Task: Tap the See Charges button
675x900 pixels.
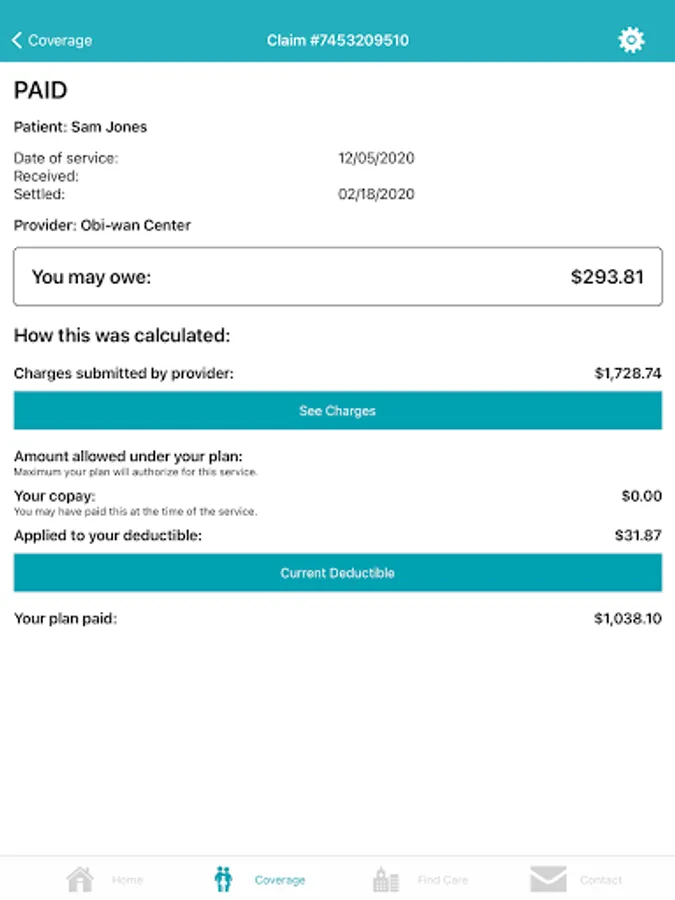Action: click(x=338, y=410)
